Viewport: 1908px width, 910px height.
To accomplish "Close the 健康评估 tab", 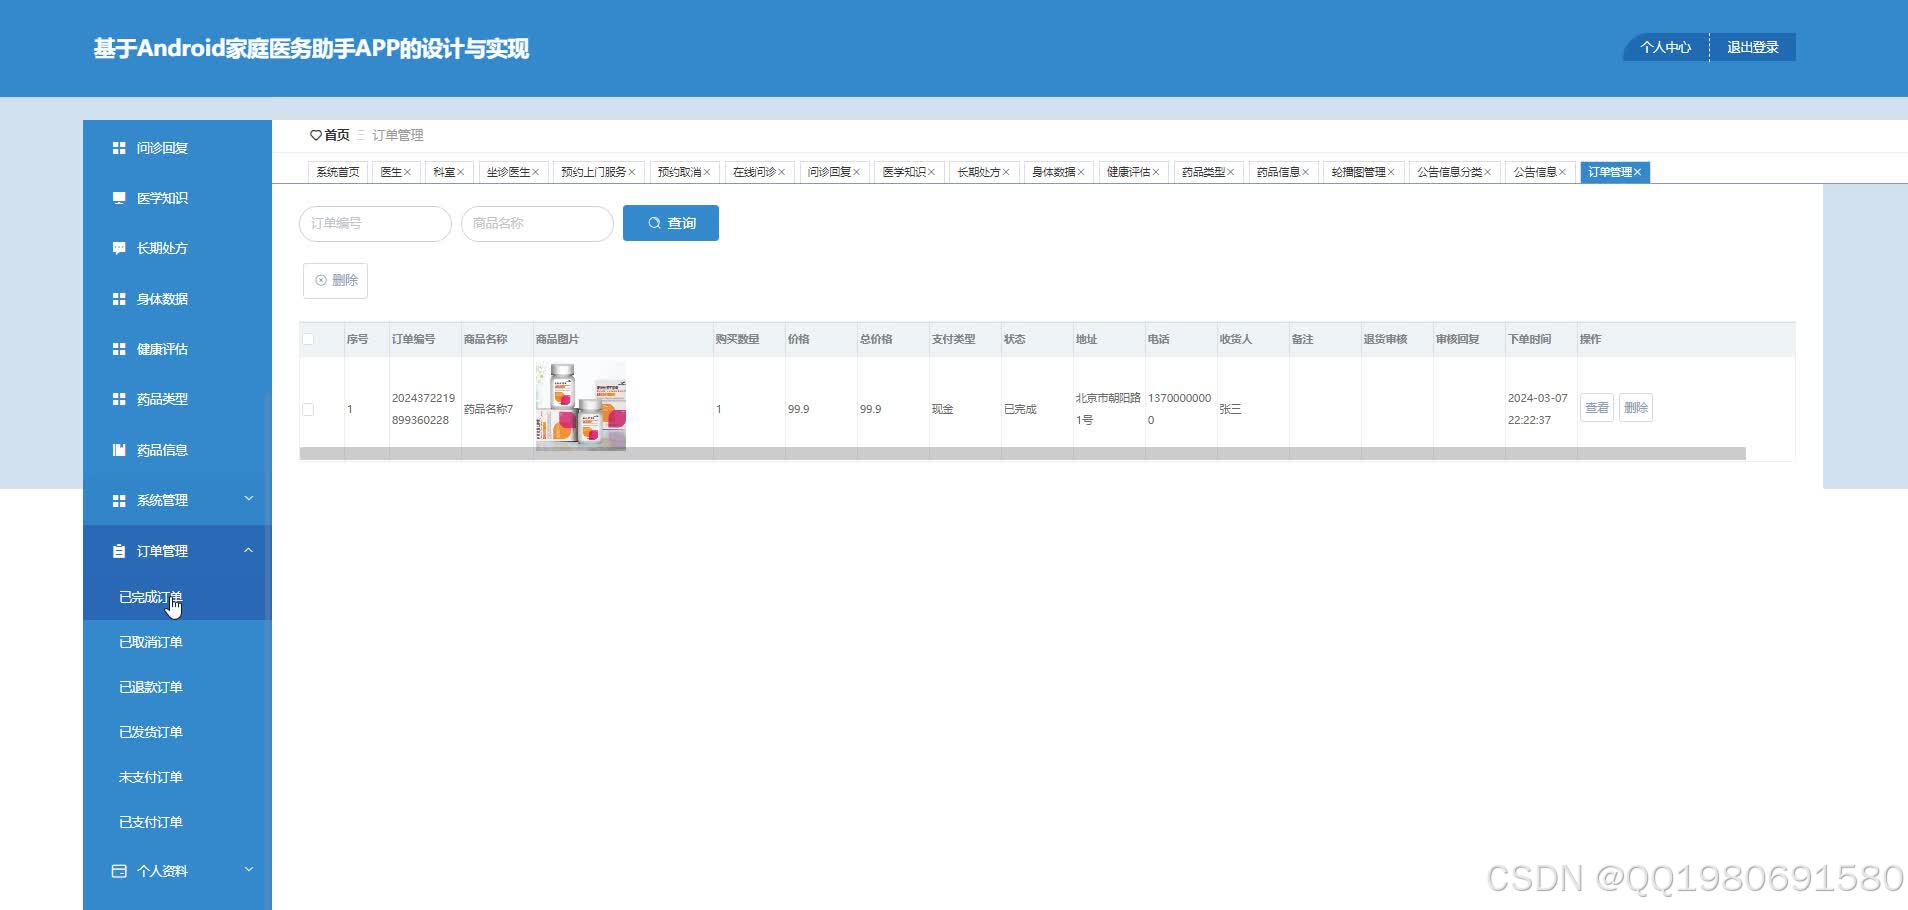I will [1156, 172].
